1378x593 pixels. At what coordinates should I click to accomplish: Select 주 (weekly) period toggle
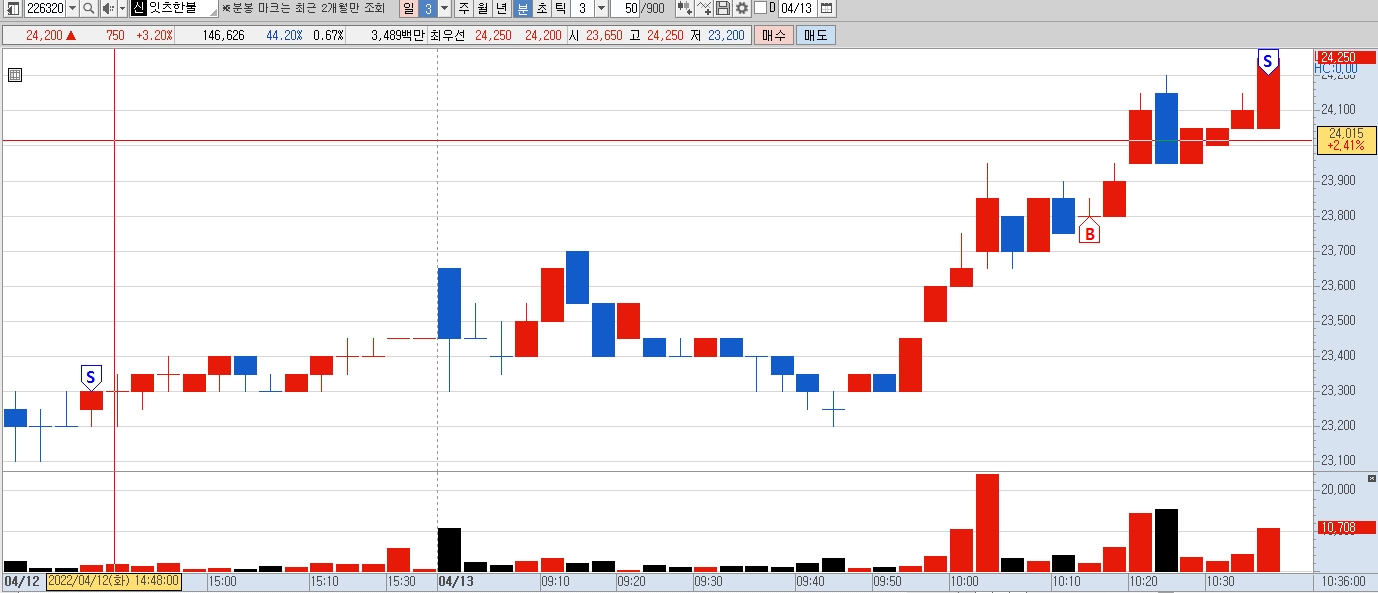pos(464,8)
